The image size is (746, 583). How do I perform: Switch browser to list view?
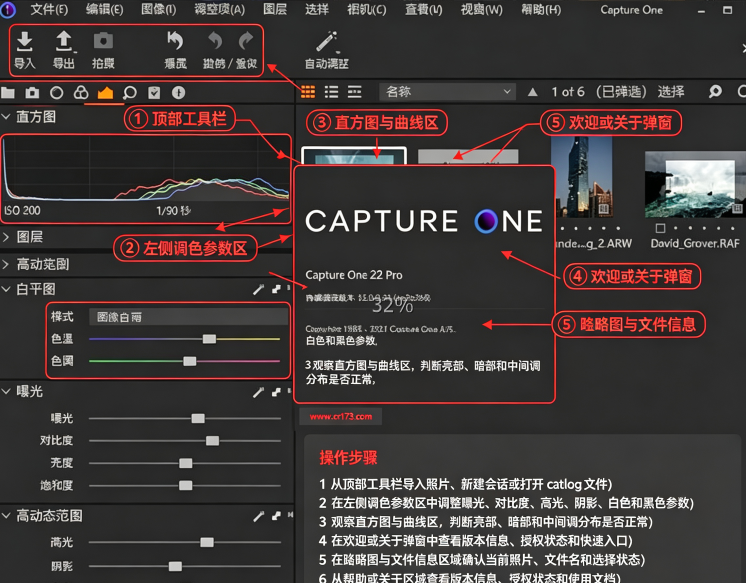[x=331, y=92]
